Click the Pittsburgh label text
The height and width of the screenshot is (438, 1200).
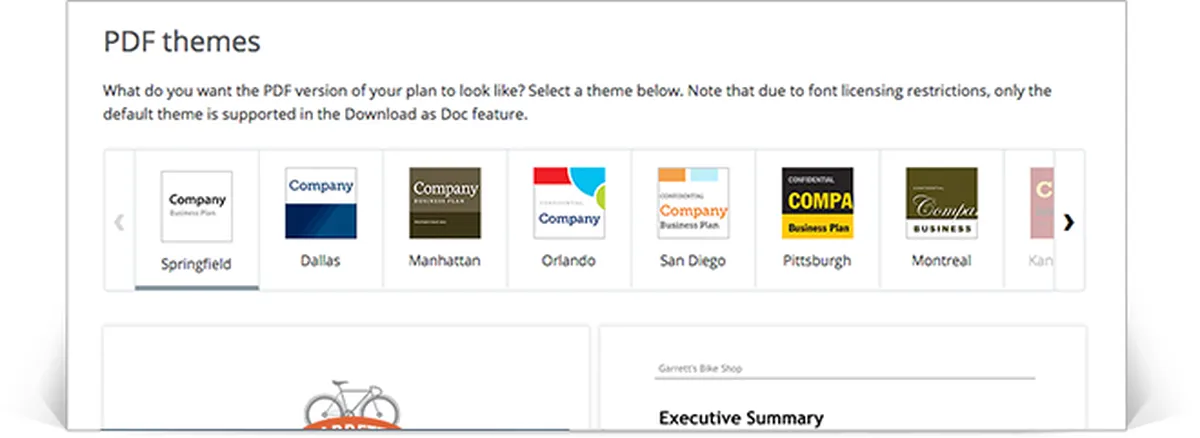coord(817,261)
